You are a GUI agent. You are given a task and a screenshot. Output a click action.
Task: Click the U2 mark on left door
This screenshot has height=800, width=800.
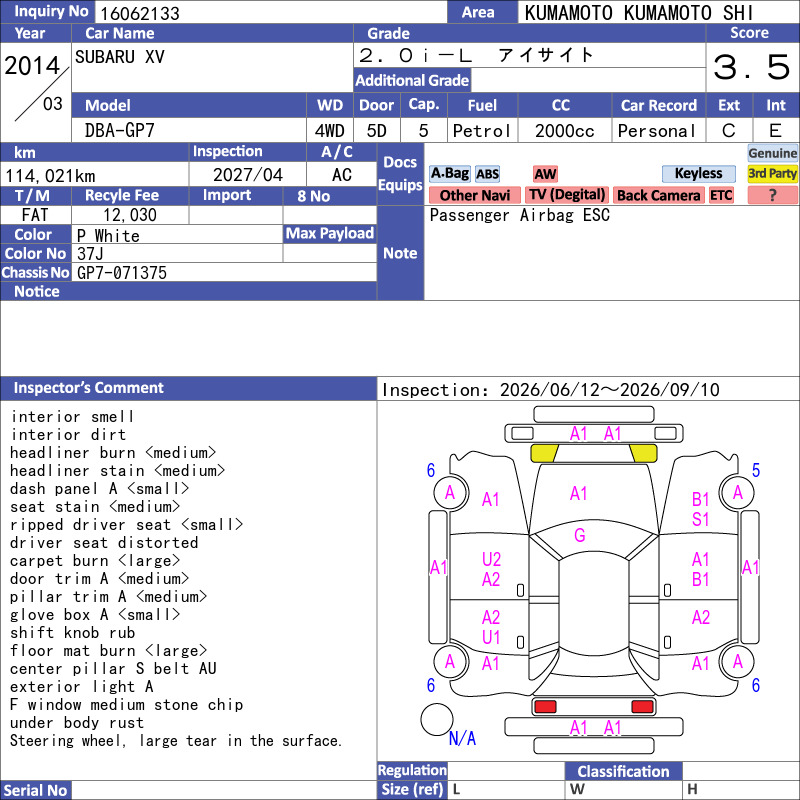point(491,559)
